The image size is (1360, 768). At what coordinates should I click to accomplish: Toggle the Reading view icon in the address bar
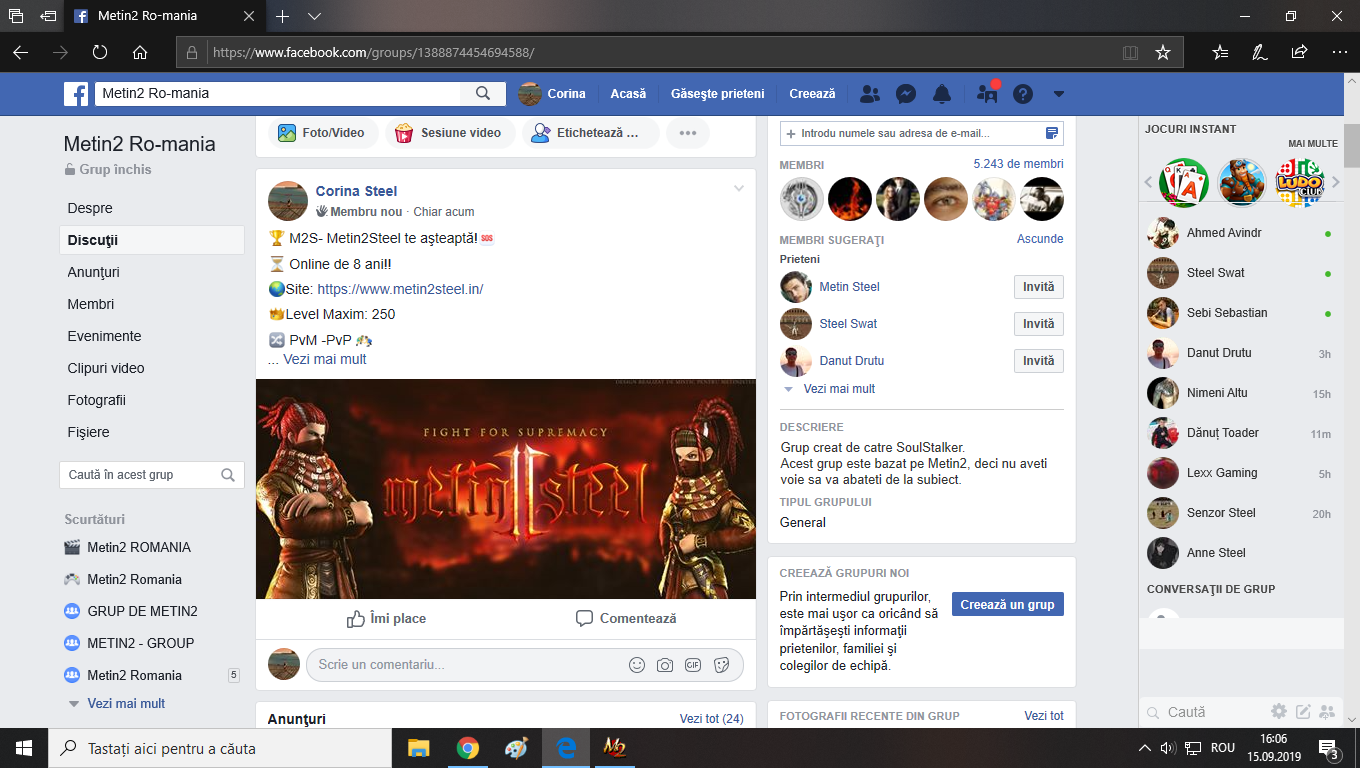1131,52
